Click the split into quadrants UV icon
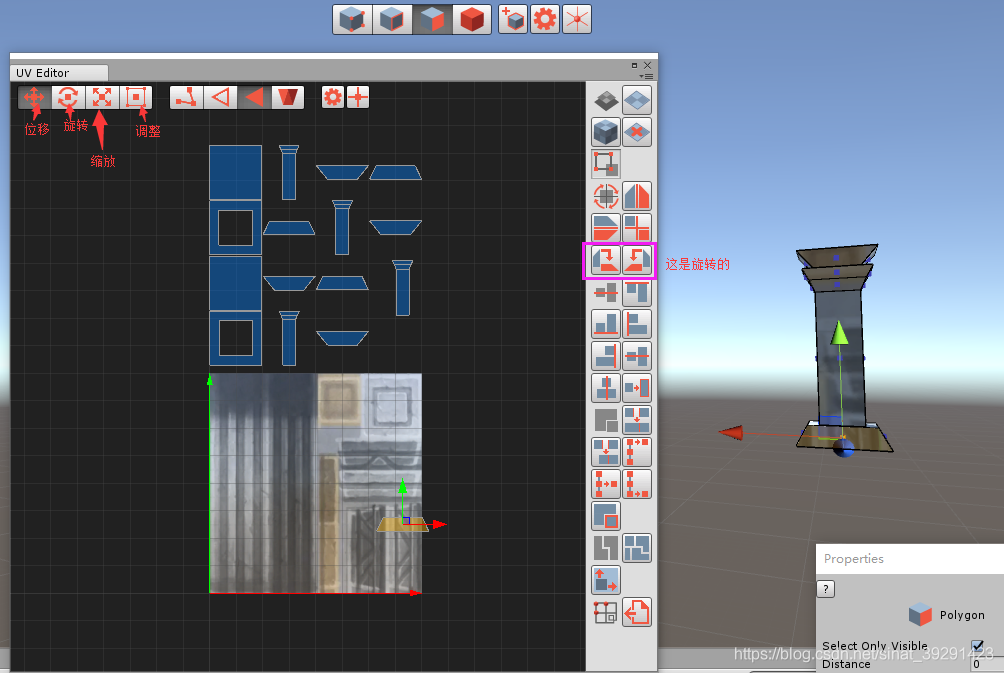This screenshot has width=1004, height=673. pos(637,228)
